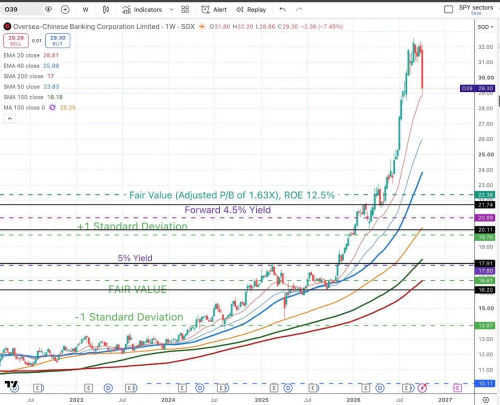Click the orange market status sun icon
Screen dimensions: 500x405
(x=202, y=26)
